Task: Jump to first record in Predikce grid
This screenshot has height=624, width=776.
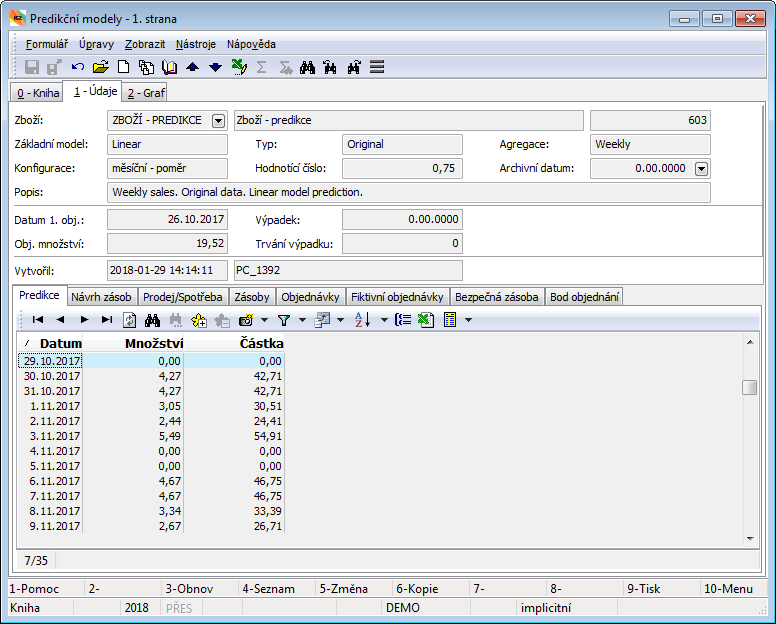Action: click(x=37, y=320)
